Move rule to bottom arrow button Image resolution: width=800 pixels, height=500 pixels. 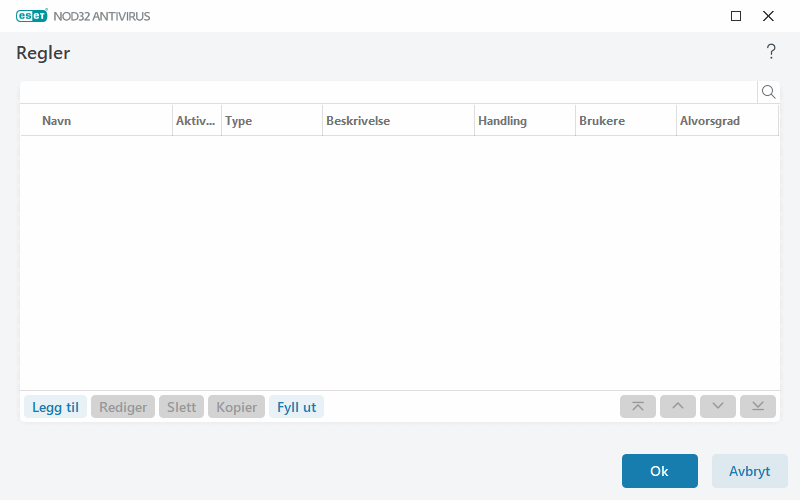[x=758, y=407]
